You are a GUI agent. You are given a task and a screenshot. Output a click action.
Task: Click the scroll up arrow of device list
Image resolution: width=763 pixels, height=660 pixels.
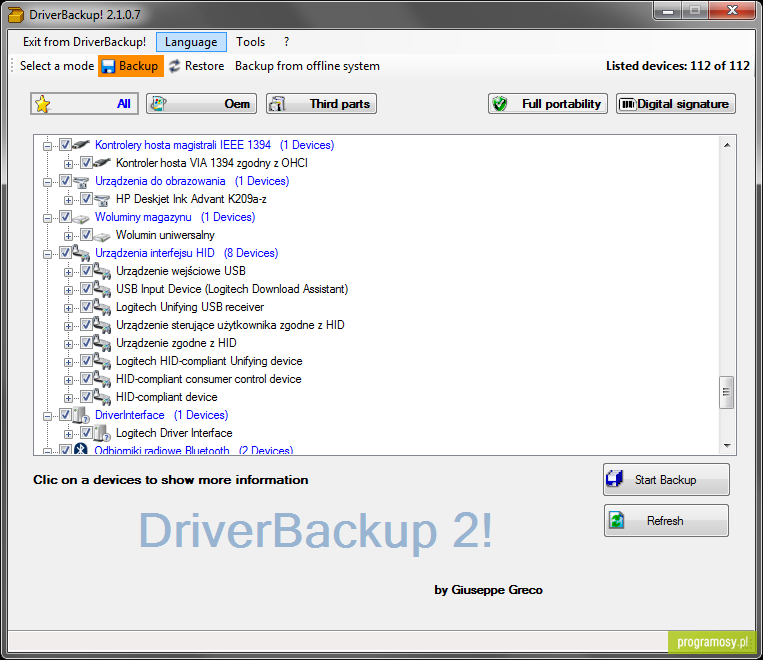click(727, 145)
